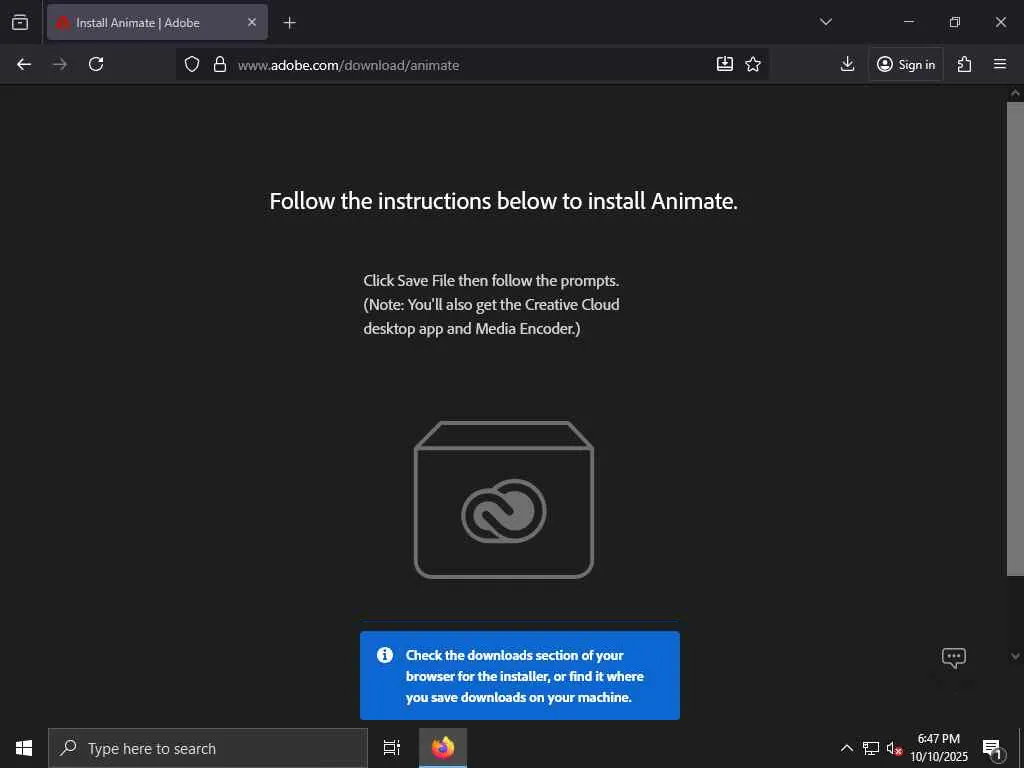Screen dimensions: 1024x768
Task: Bookmark this page with the star
Action: [753, 64]
